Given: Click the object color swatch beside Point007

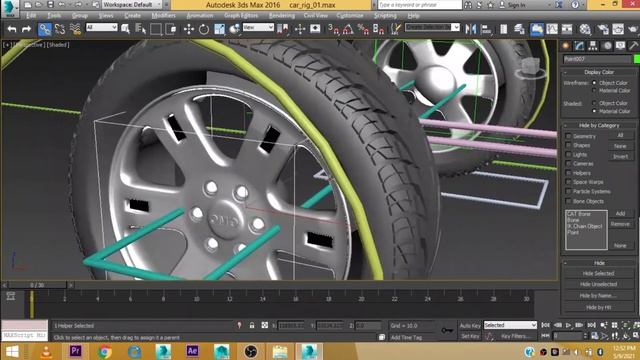Looking at the screenshot, I should click(636, 59).
